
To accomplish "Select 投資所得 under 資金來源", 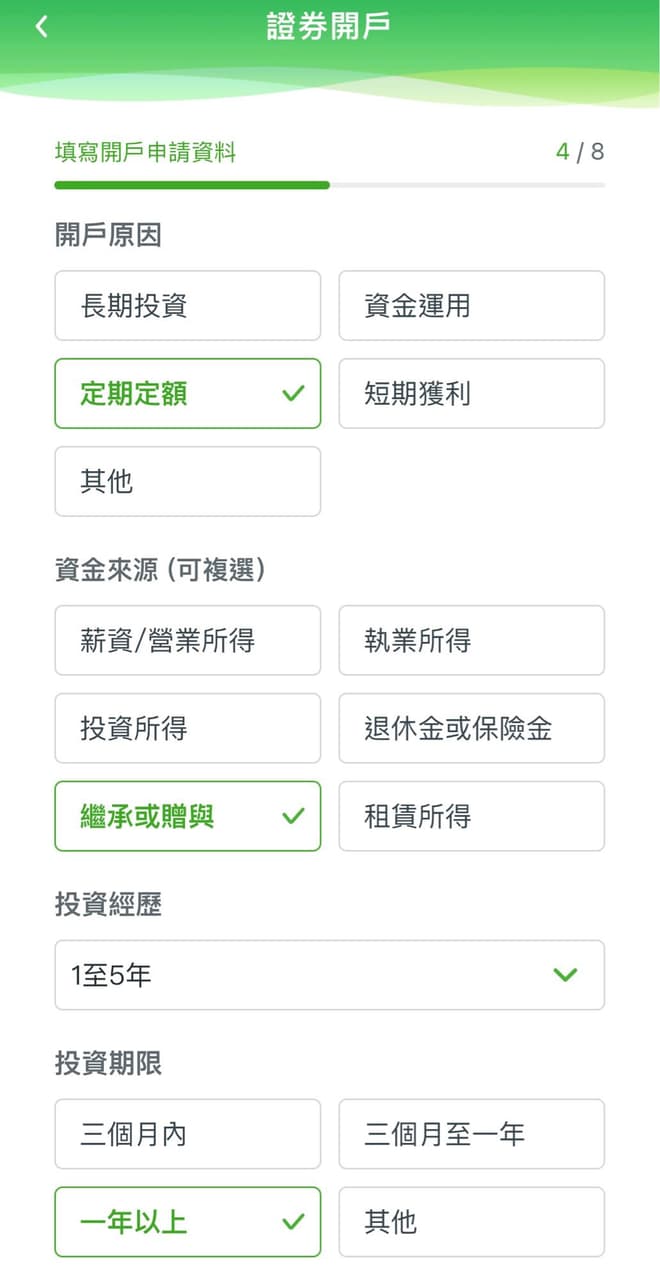I will pyautogui.click(x=187, y=729).
